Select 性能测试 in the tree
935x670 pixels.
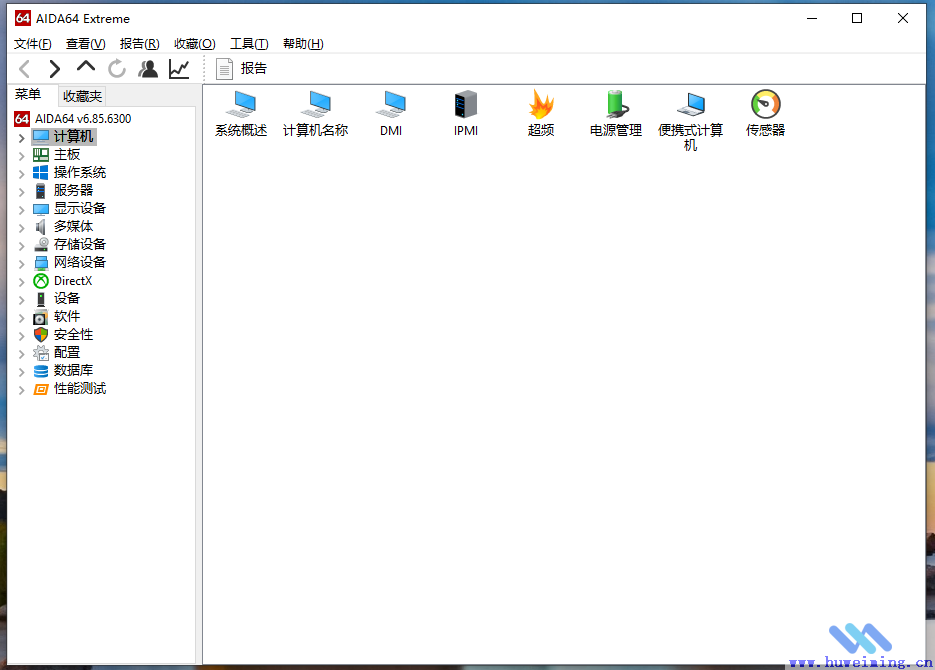70,389
